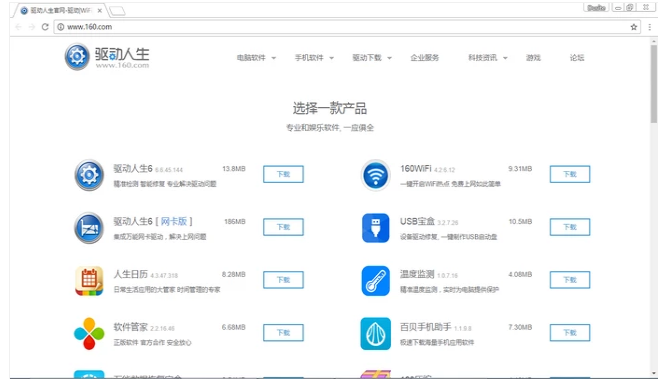Click the USB宝盒 product title
Image resolution: width=658 pixels, height=379 pixels.
coord(417,221)
